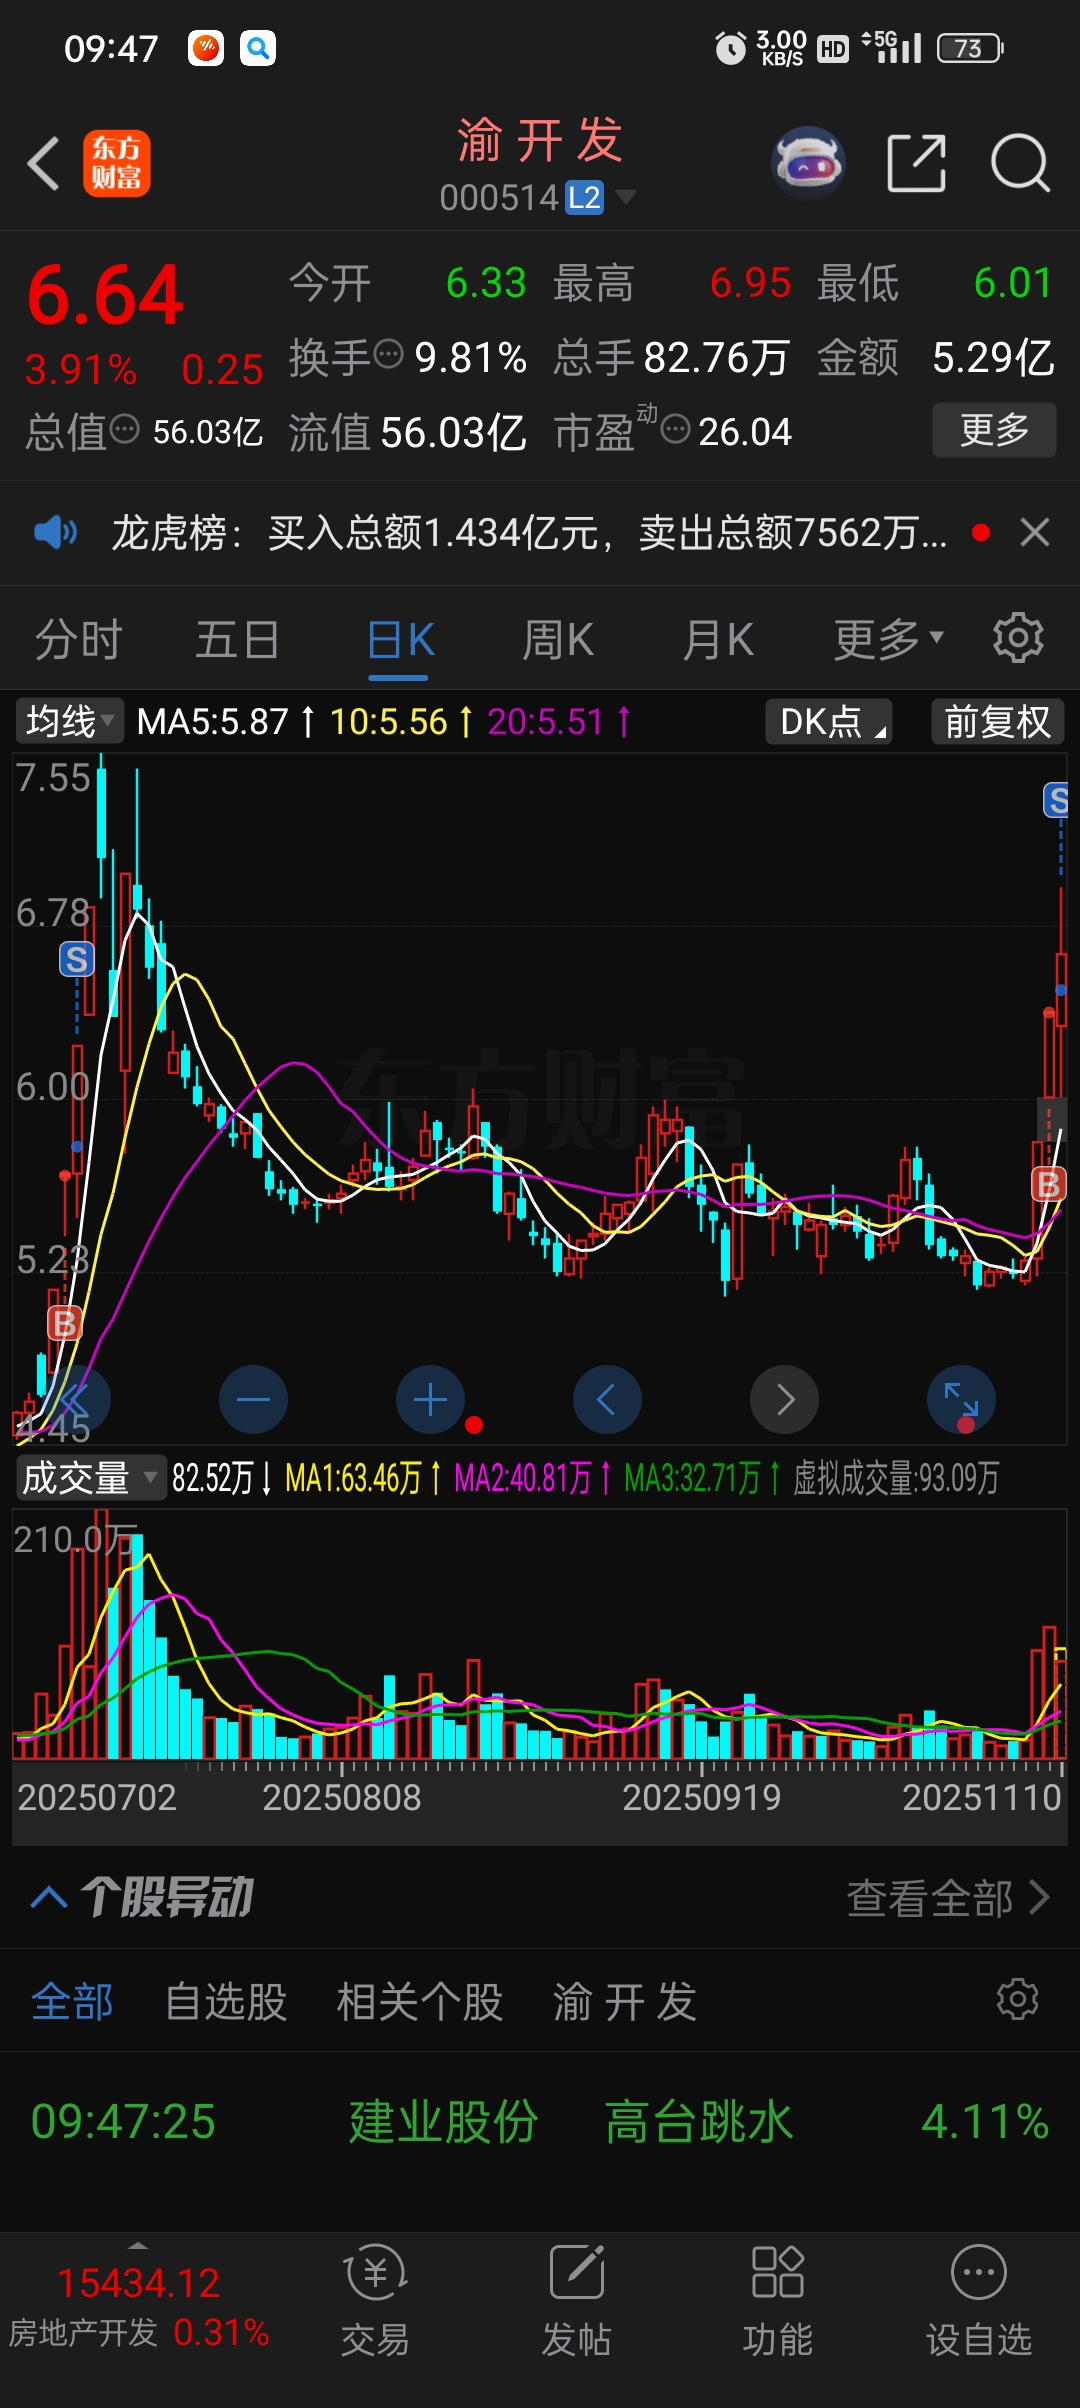Open the robot assistant avatar
Image resolution: width=1080 pixels, height=2408 pixels.
[x=808, y=162]
